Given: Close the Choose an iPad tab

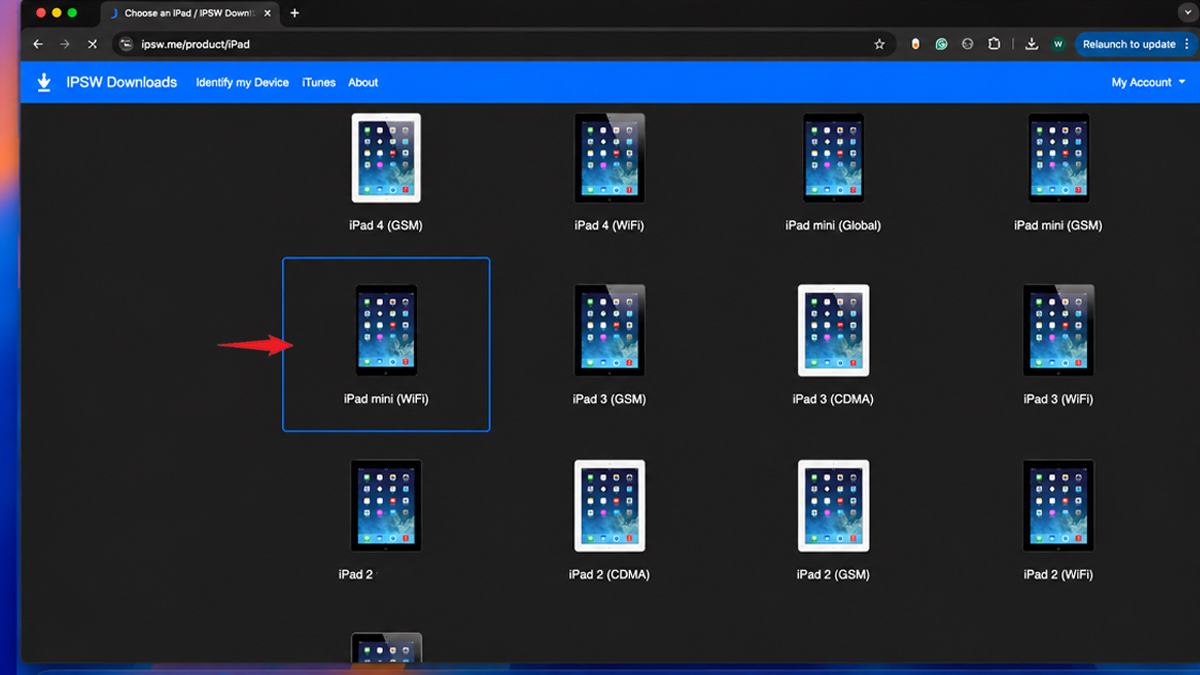Looking at the screenshot, I should point(267,13).
